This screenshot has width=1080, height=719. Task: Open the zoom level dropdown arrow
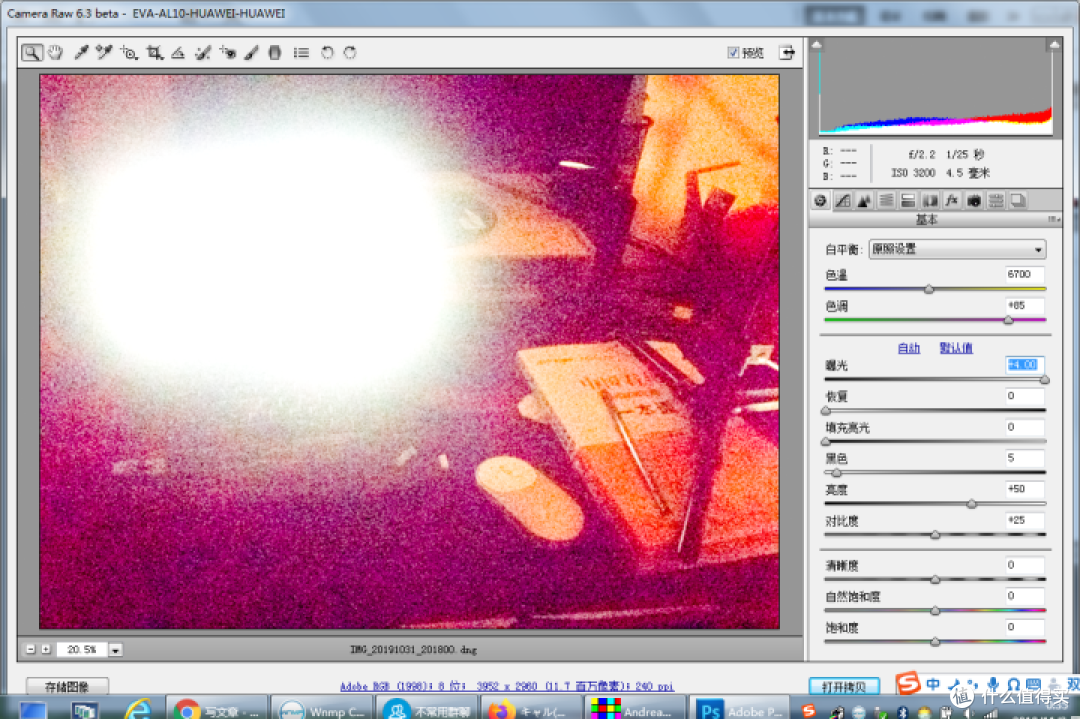[x=115, y=649]
